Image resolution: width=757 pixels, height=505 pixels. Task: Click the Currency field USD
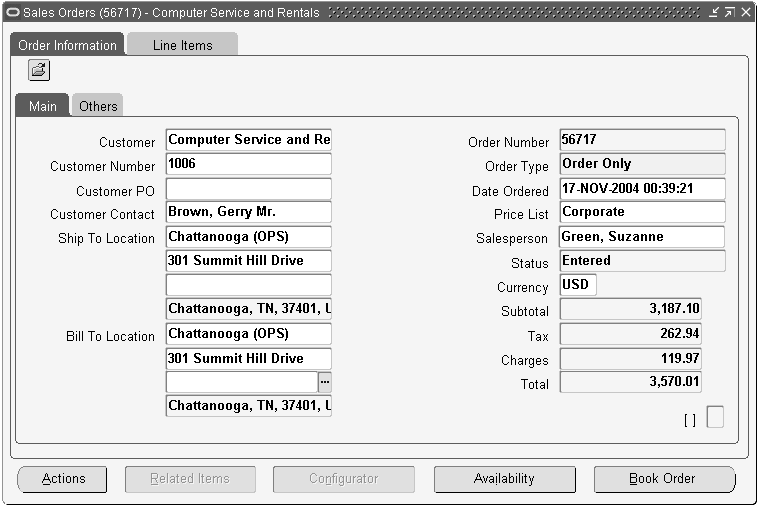click(x=578, y=285)
